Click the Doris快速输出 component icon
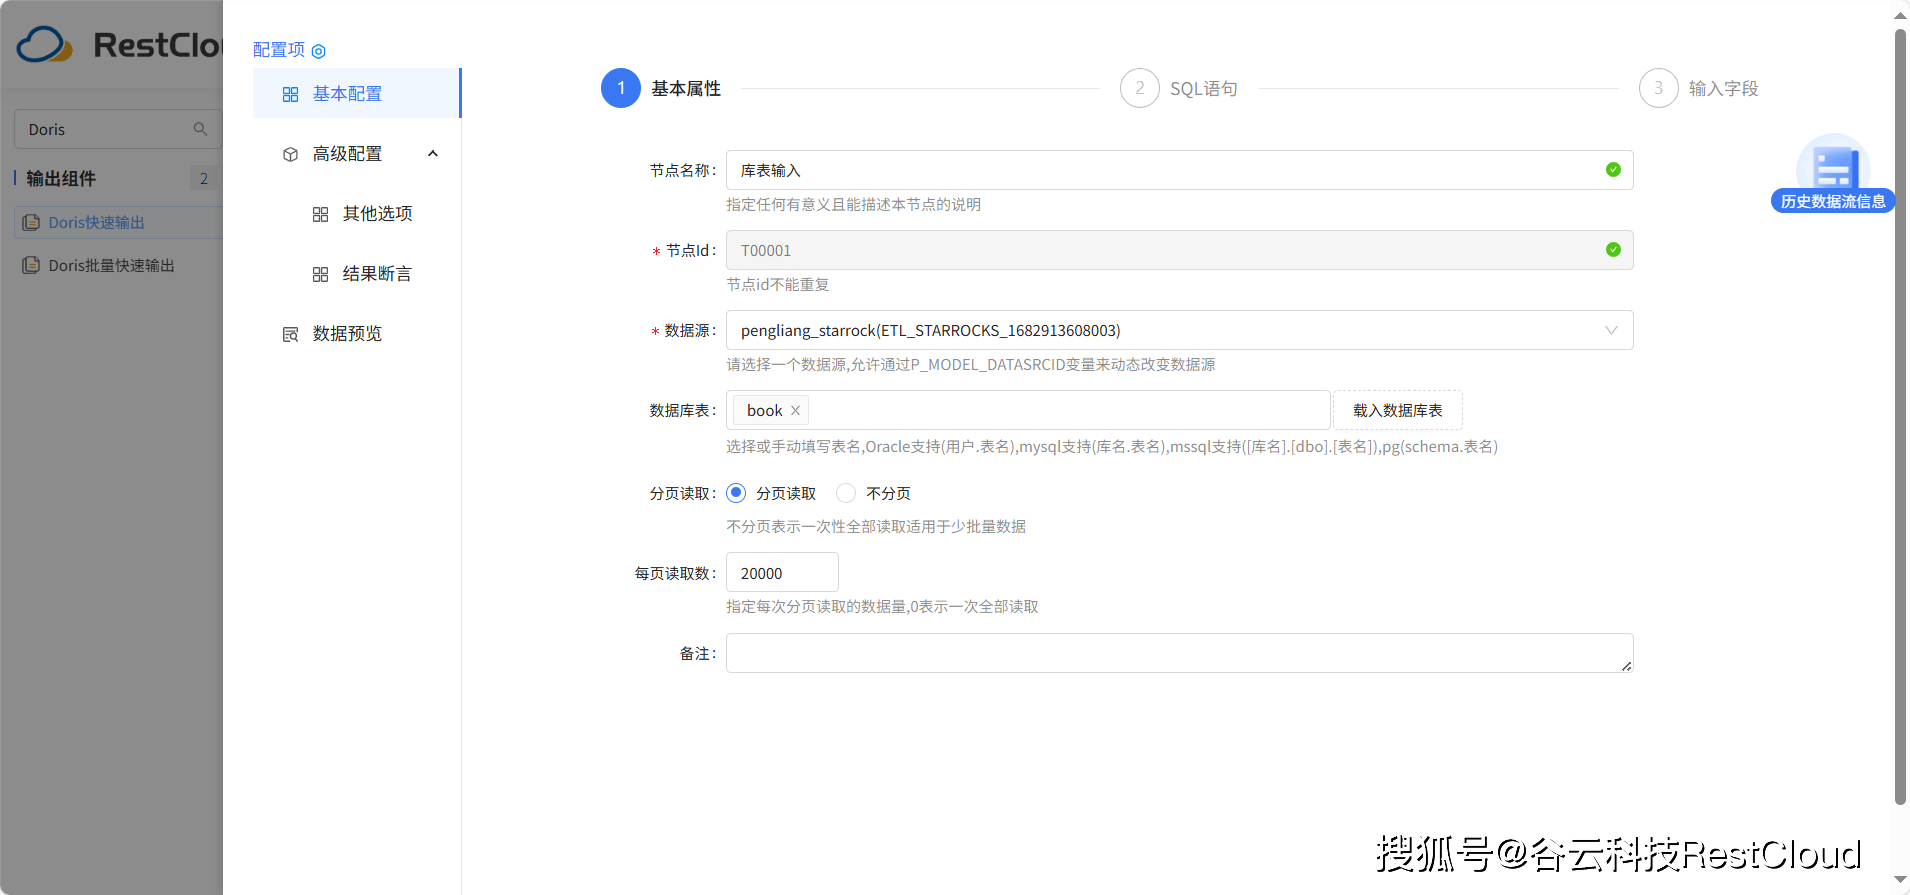 click(x=31, y=222)
